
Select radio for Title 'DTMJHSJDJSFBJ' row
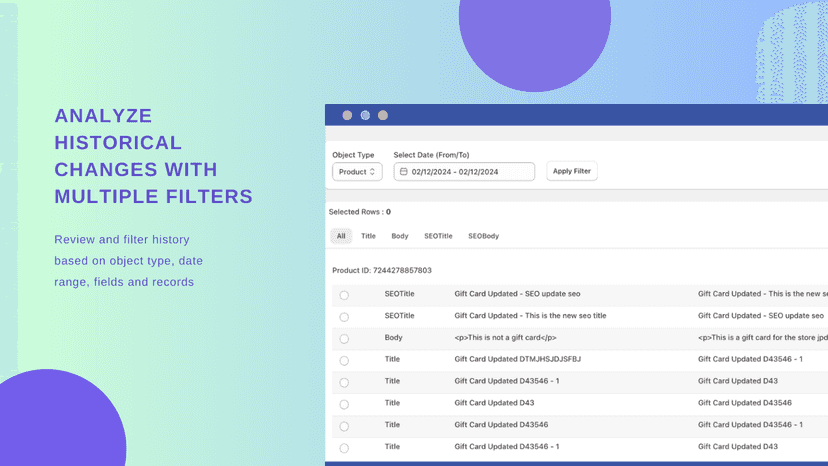click(344, 361)
